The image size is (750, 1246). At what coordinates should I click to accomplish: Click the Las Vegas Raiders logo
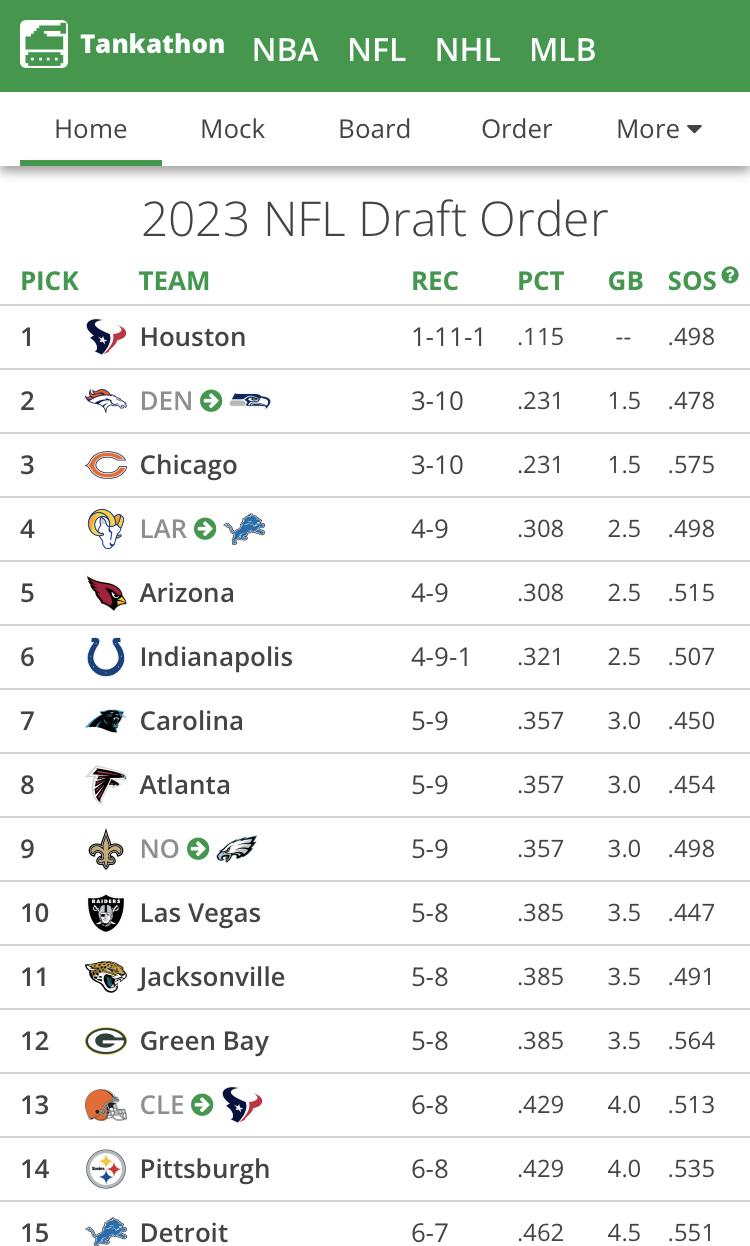(x=106, y=913)
